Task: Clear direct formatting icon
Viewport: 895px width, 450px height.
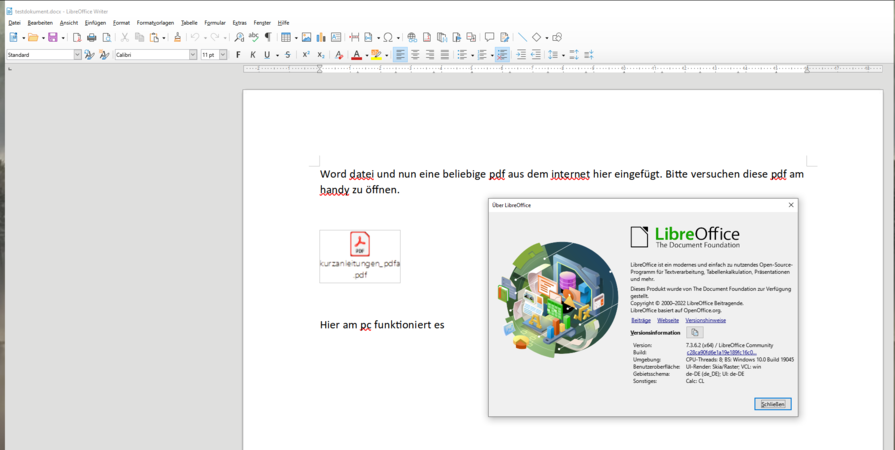Action: (x=338, y=55)
